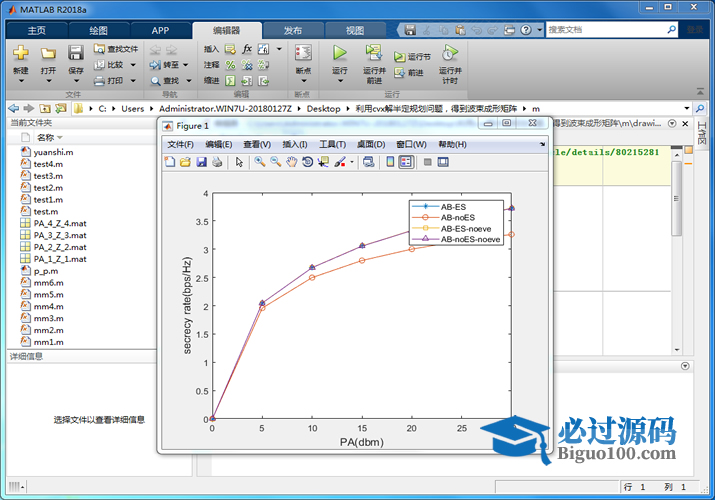
Task: Click the Go To (转至) arrow icon
Action: tap(155, 65)
